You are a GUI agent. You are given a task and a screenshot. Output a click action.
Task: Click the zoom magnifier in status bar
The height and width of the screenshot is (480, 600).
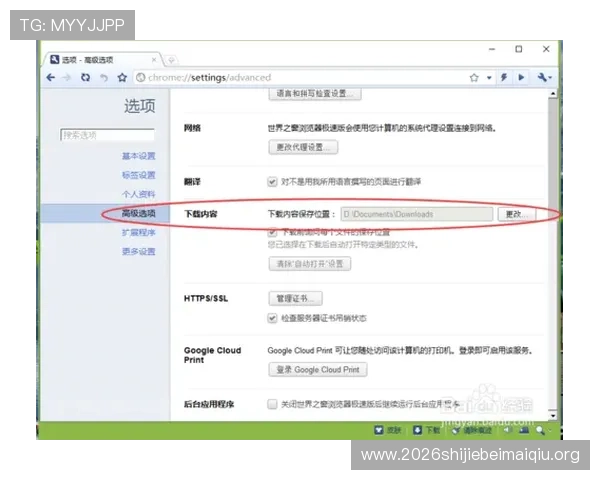click(540, 431)
